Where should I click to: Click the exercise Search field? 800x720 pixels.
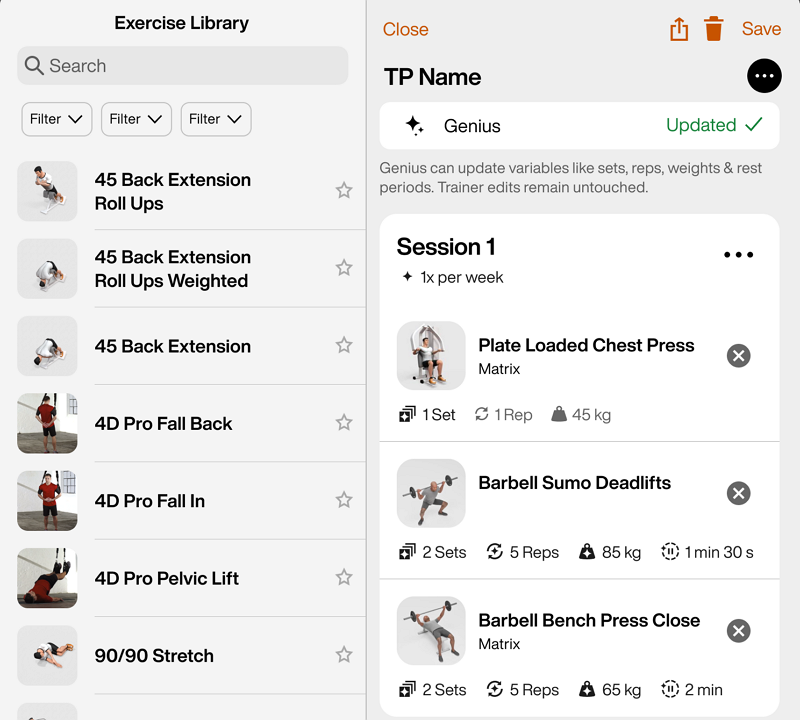[x=183, y=66]
